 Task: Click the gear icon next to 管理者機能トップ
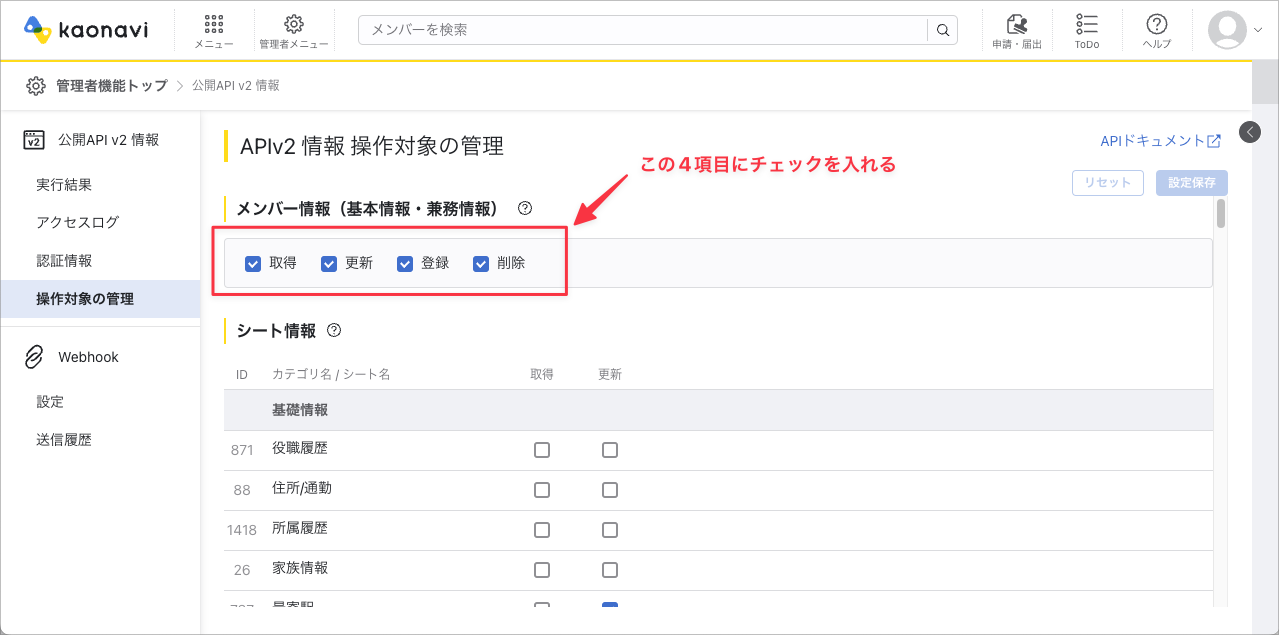tap(36, 86)
